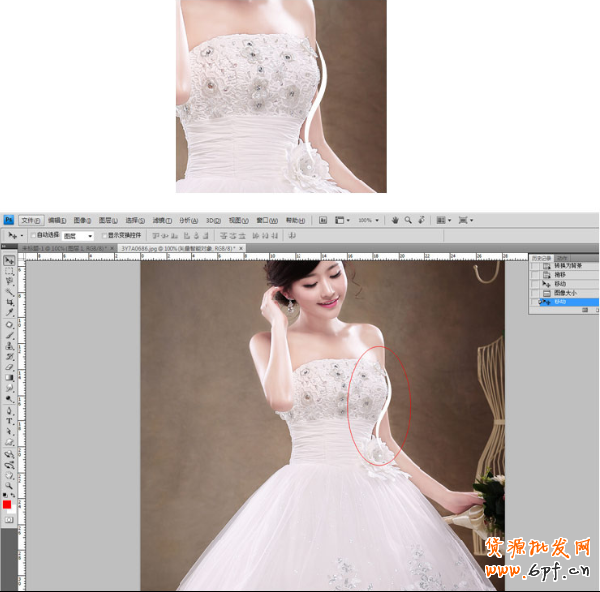
Task: Select the Horizontal Type tool
Action: tap(9, 420)
